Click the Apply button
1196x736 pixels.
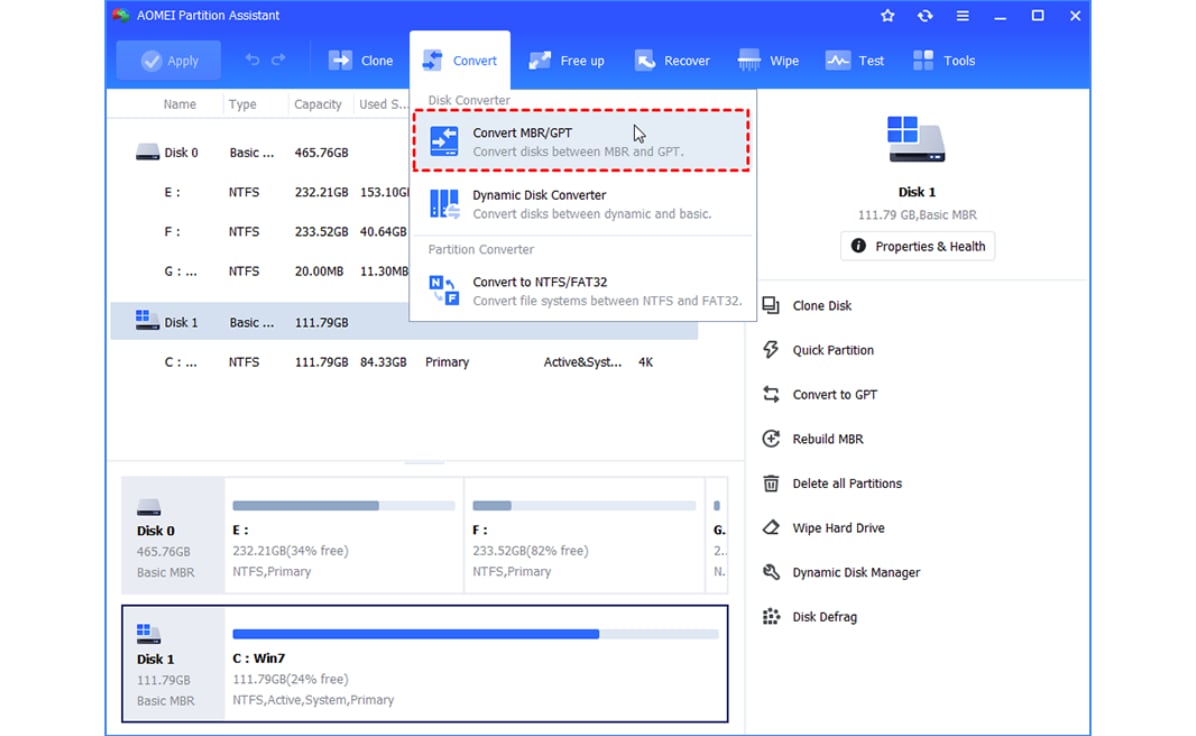click(169, 60)
